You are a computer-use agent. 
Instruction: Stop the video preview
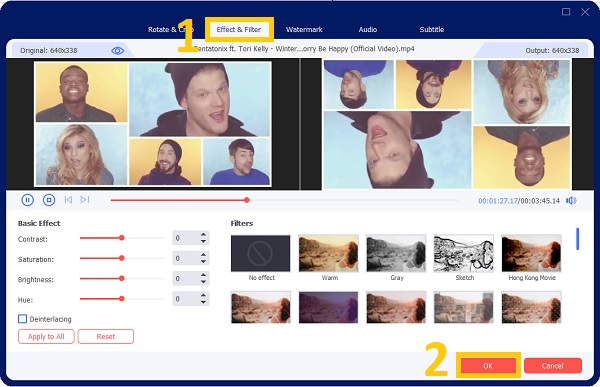pos(49,200)
